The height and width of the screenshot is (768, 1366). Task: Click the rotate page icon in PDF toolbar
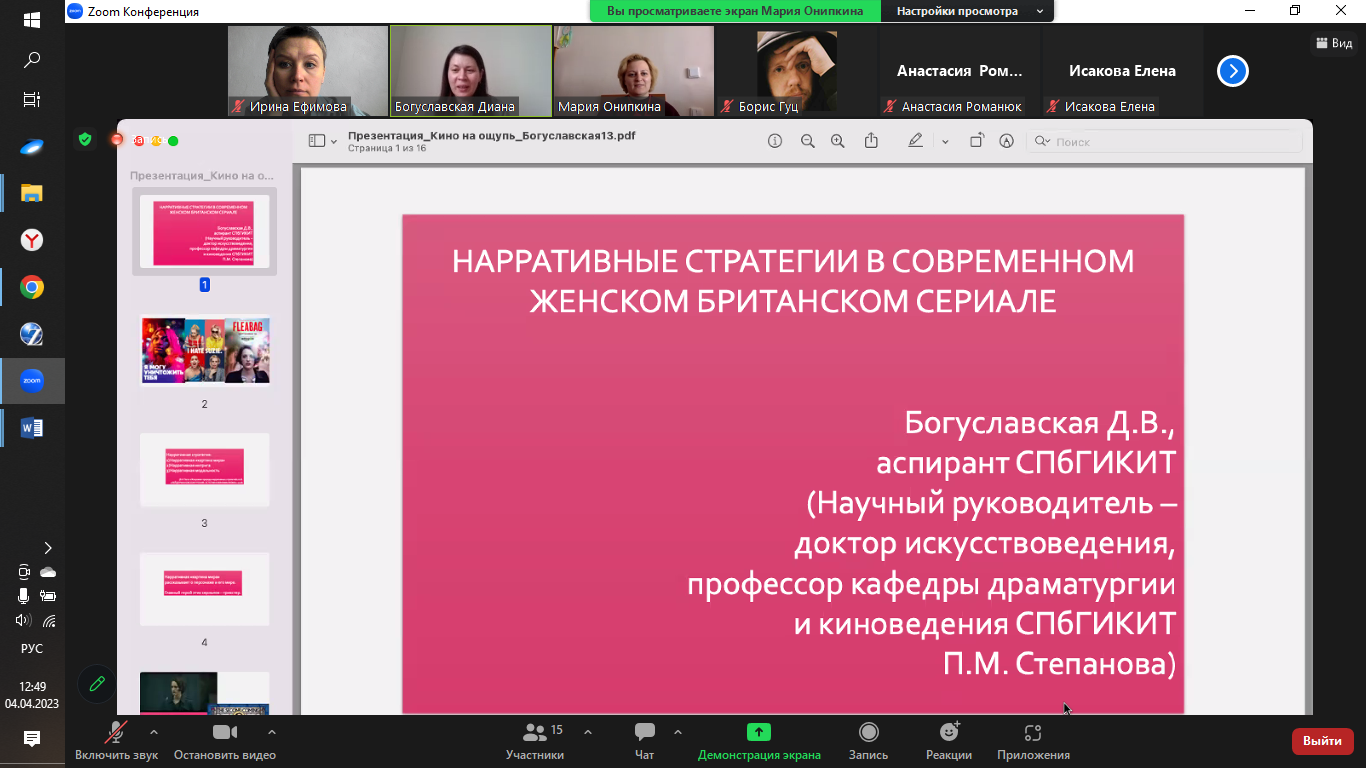[x=976, y=142]
